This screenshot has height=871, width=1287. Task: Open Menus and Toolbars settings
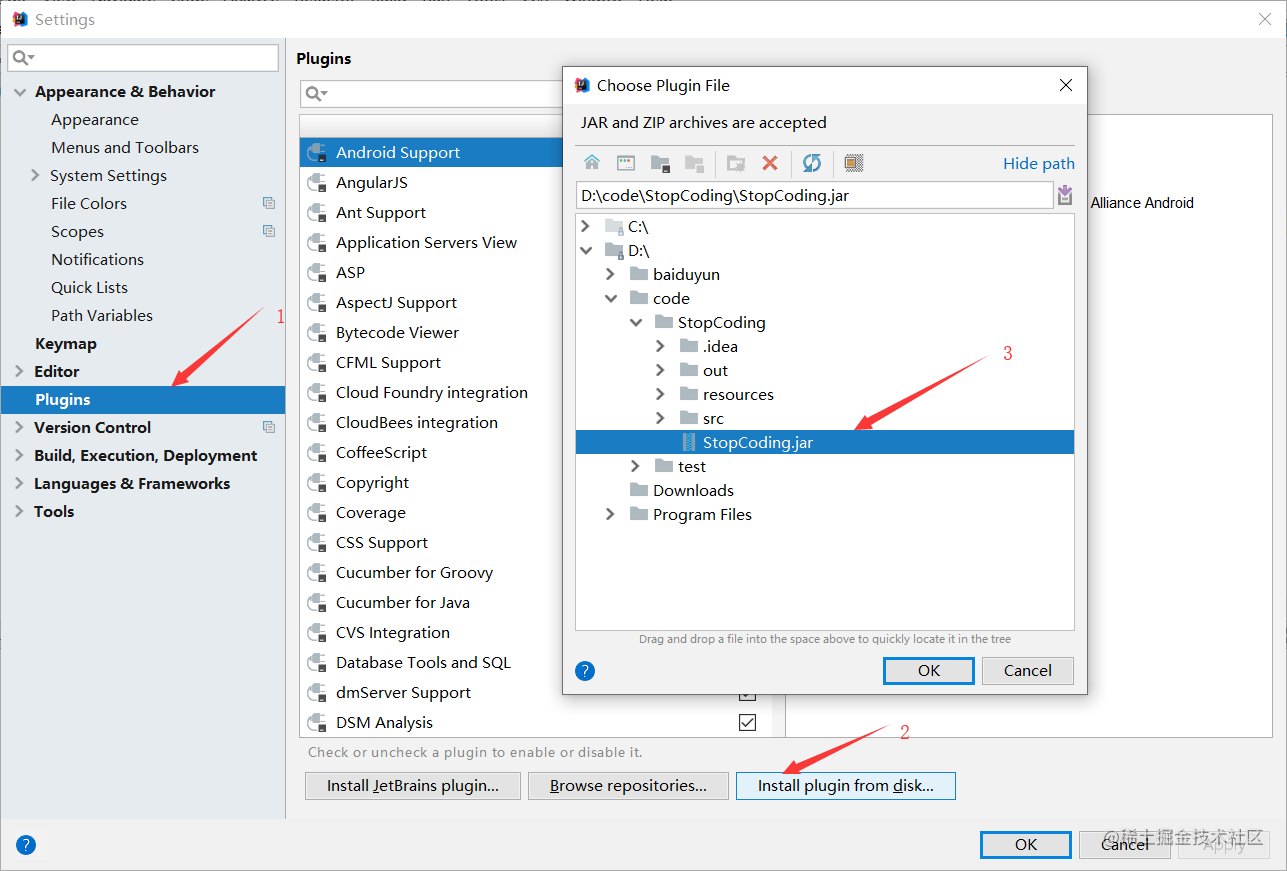[125, 147]
